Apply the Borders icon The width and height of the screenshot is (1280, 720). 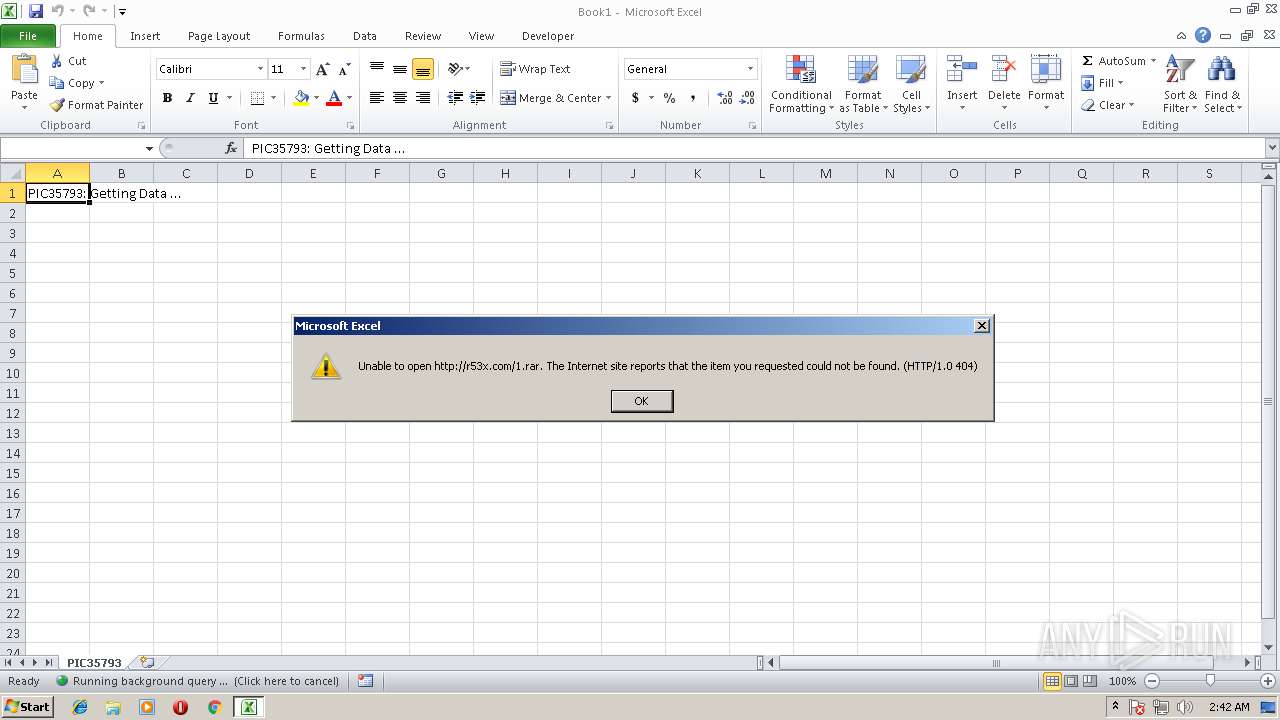pyautogui.click(x=257, y=98)
